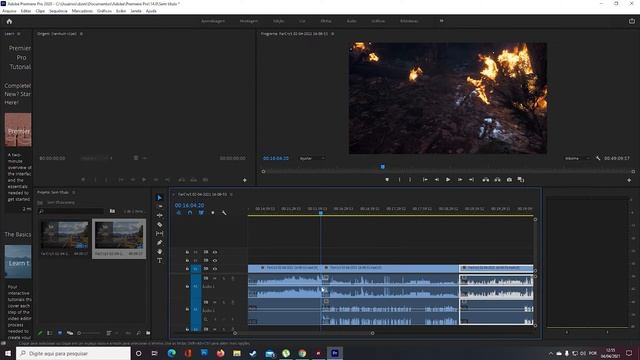Open the Program Monitor panel menu
Screen dimensions: 640x360
click(x=333, y=34)
